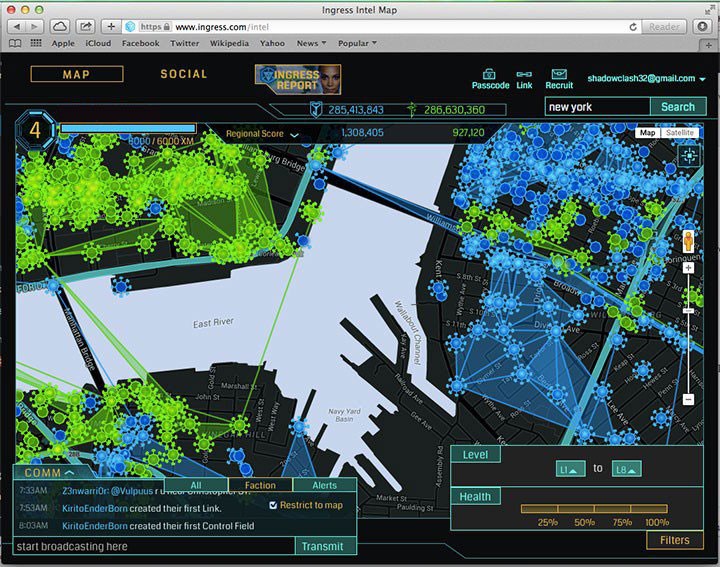This screenshot has width=720, height=567.
Task: Reload the page with refresh icon
Action: (x=633, y=27)
